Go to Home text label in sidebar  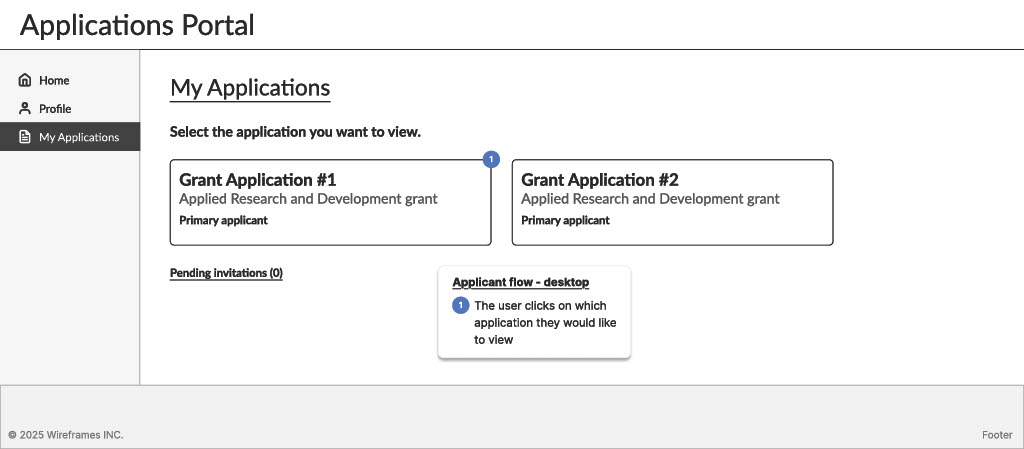(x=54, y=80)
